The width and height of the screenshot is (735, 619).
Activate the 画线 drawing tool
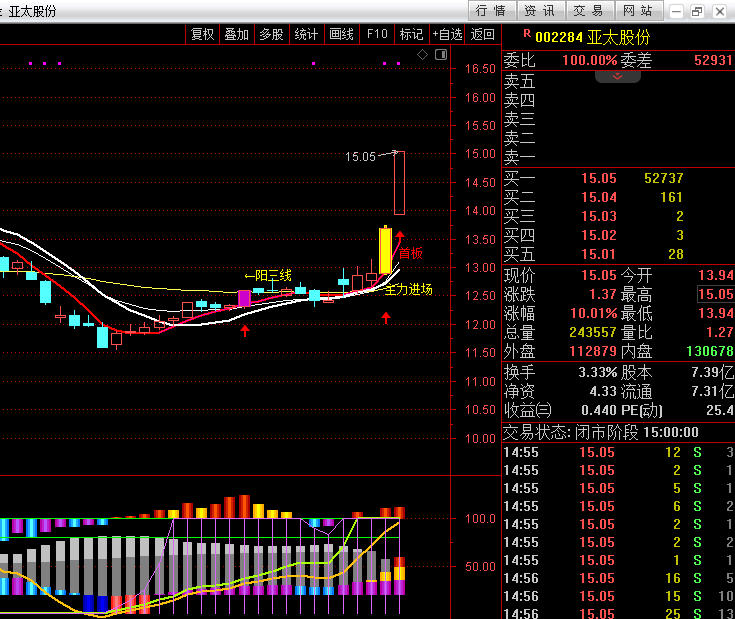[342, 34]
